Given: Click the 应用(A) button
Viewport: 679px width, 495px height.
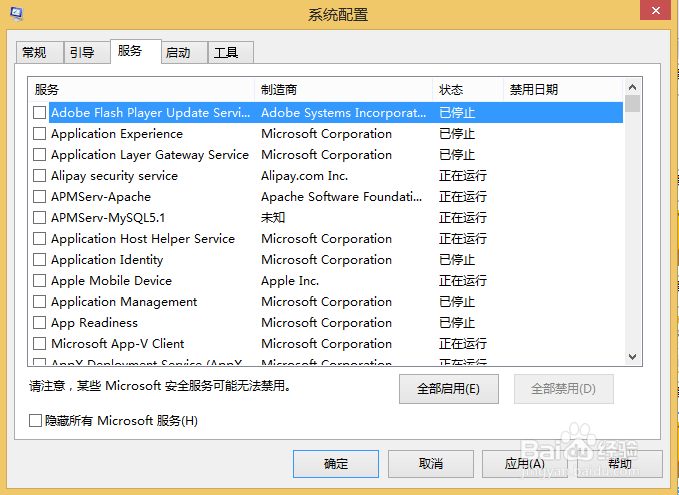Looking at the screenshot, I should [x=524, y=464].
